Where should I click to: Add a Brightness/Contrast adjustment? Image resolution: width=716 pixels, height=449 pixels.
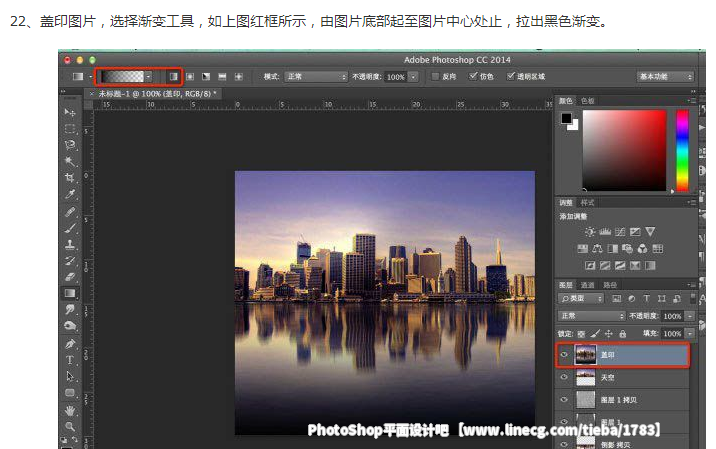point(590,232)
